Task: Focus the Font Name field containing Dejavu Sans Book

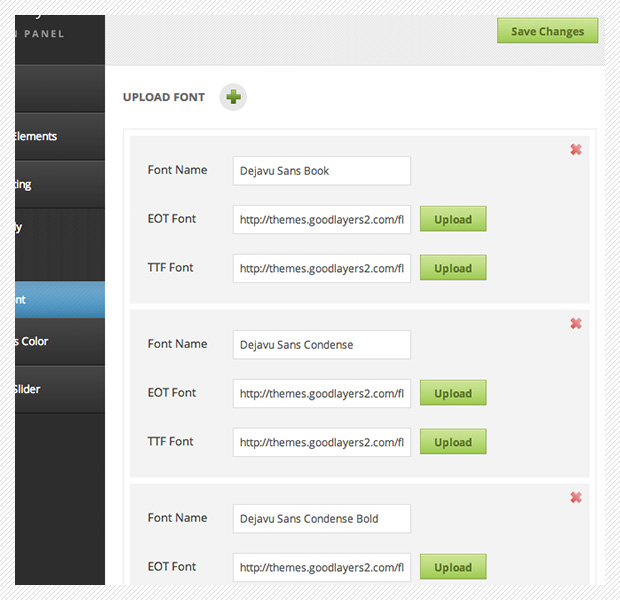Action: [321, 171]
